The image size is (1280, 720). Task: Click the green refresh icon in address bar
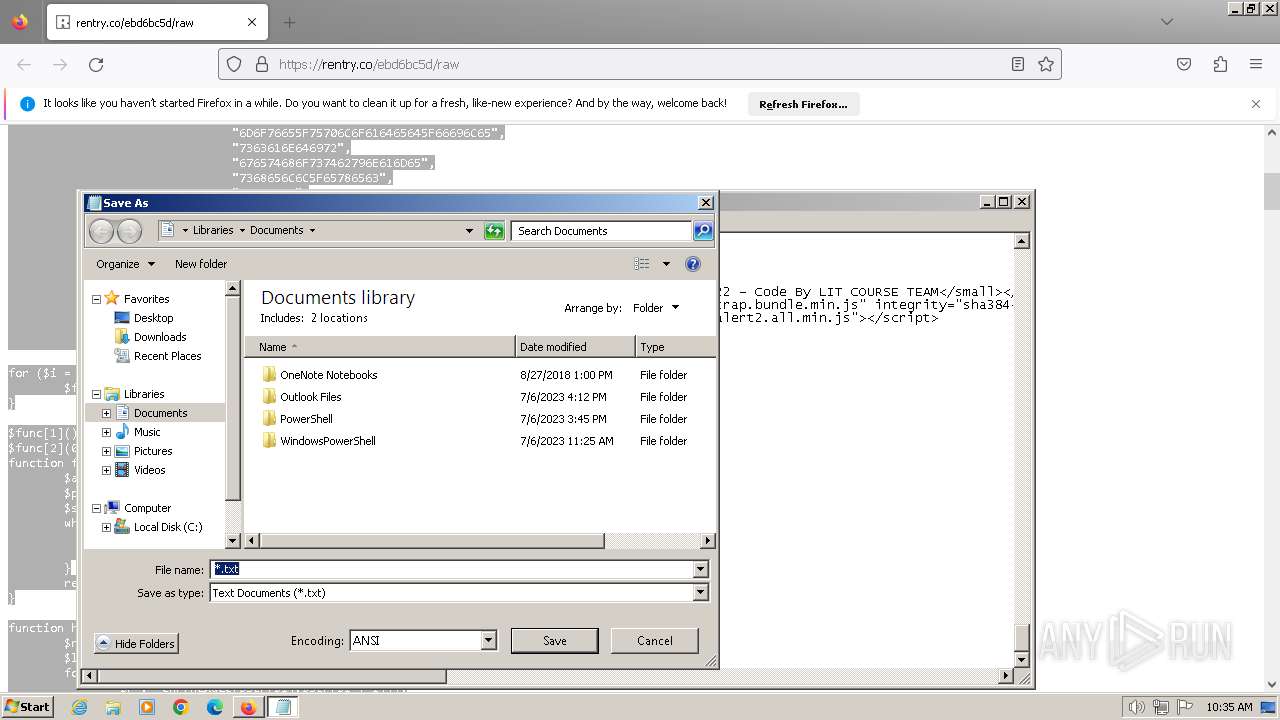pos(494,231)
